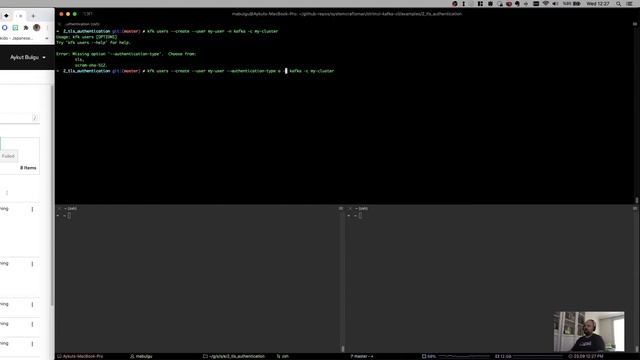Click the 'Error: Missing option' line in terminal
Viewport: 640px width, 360px height.
pos(126,54)
